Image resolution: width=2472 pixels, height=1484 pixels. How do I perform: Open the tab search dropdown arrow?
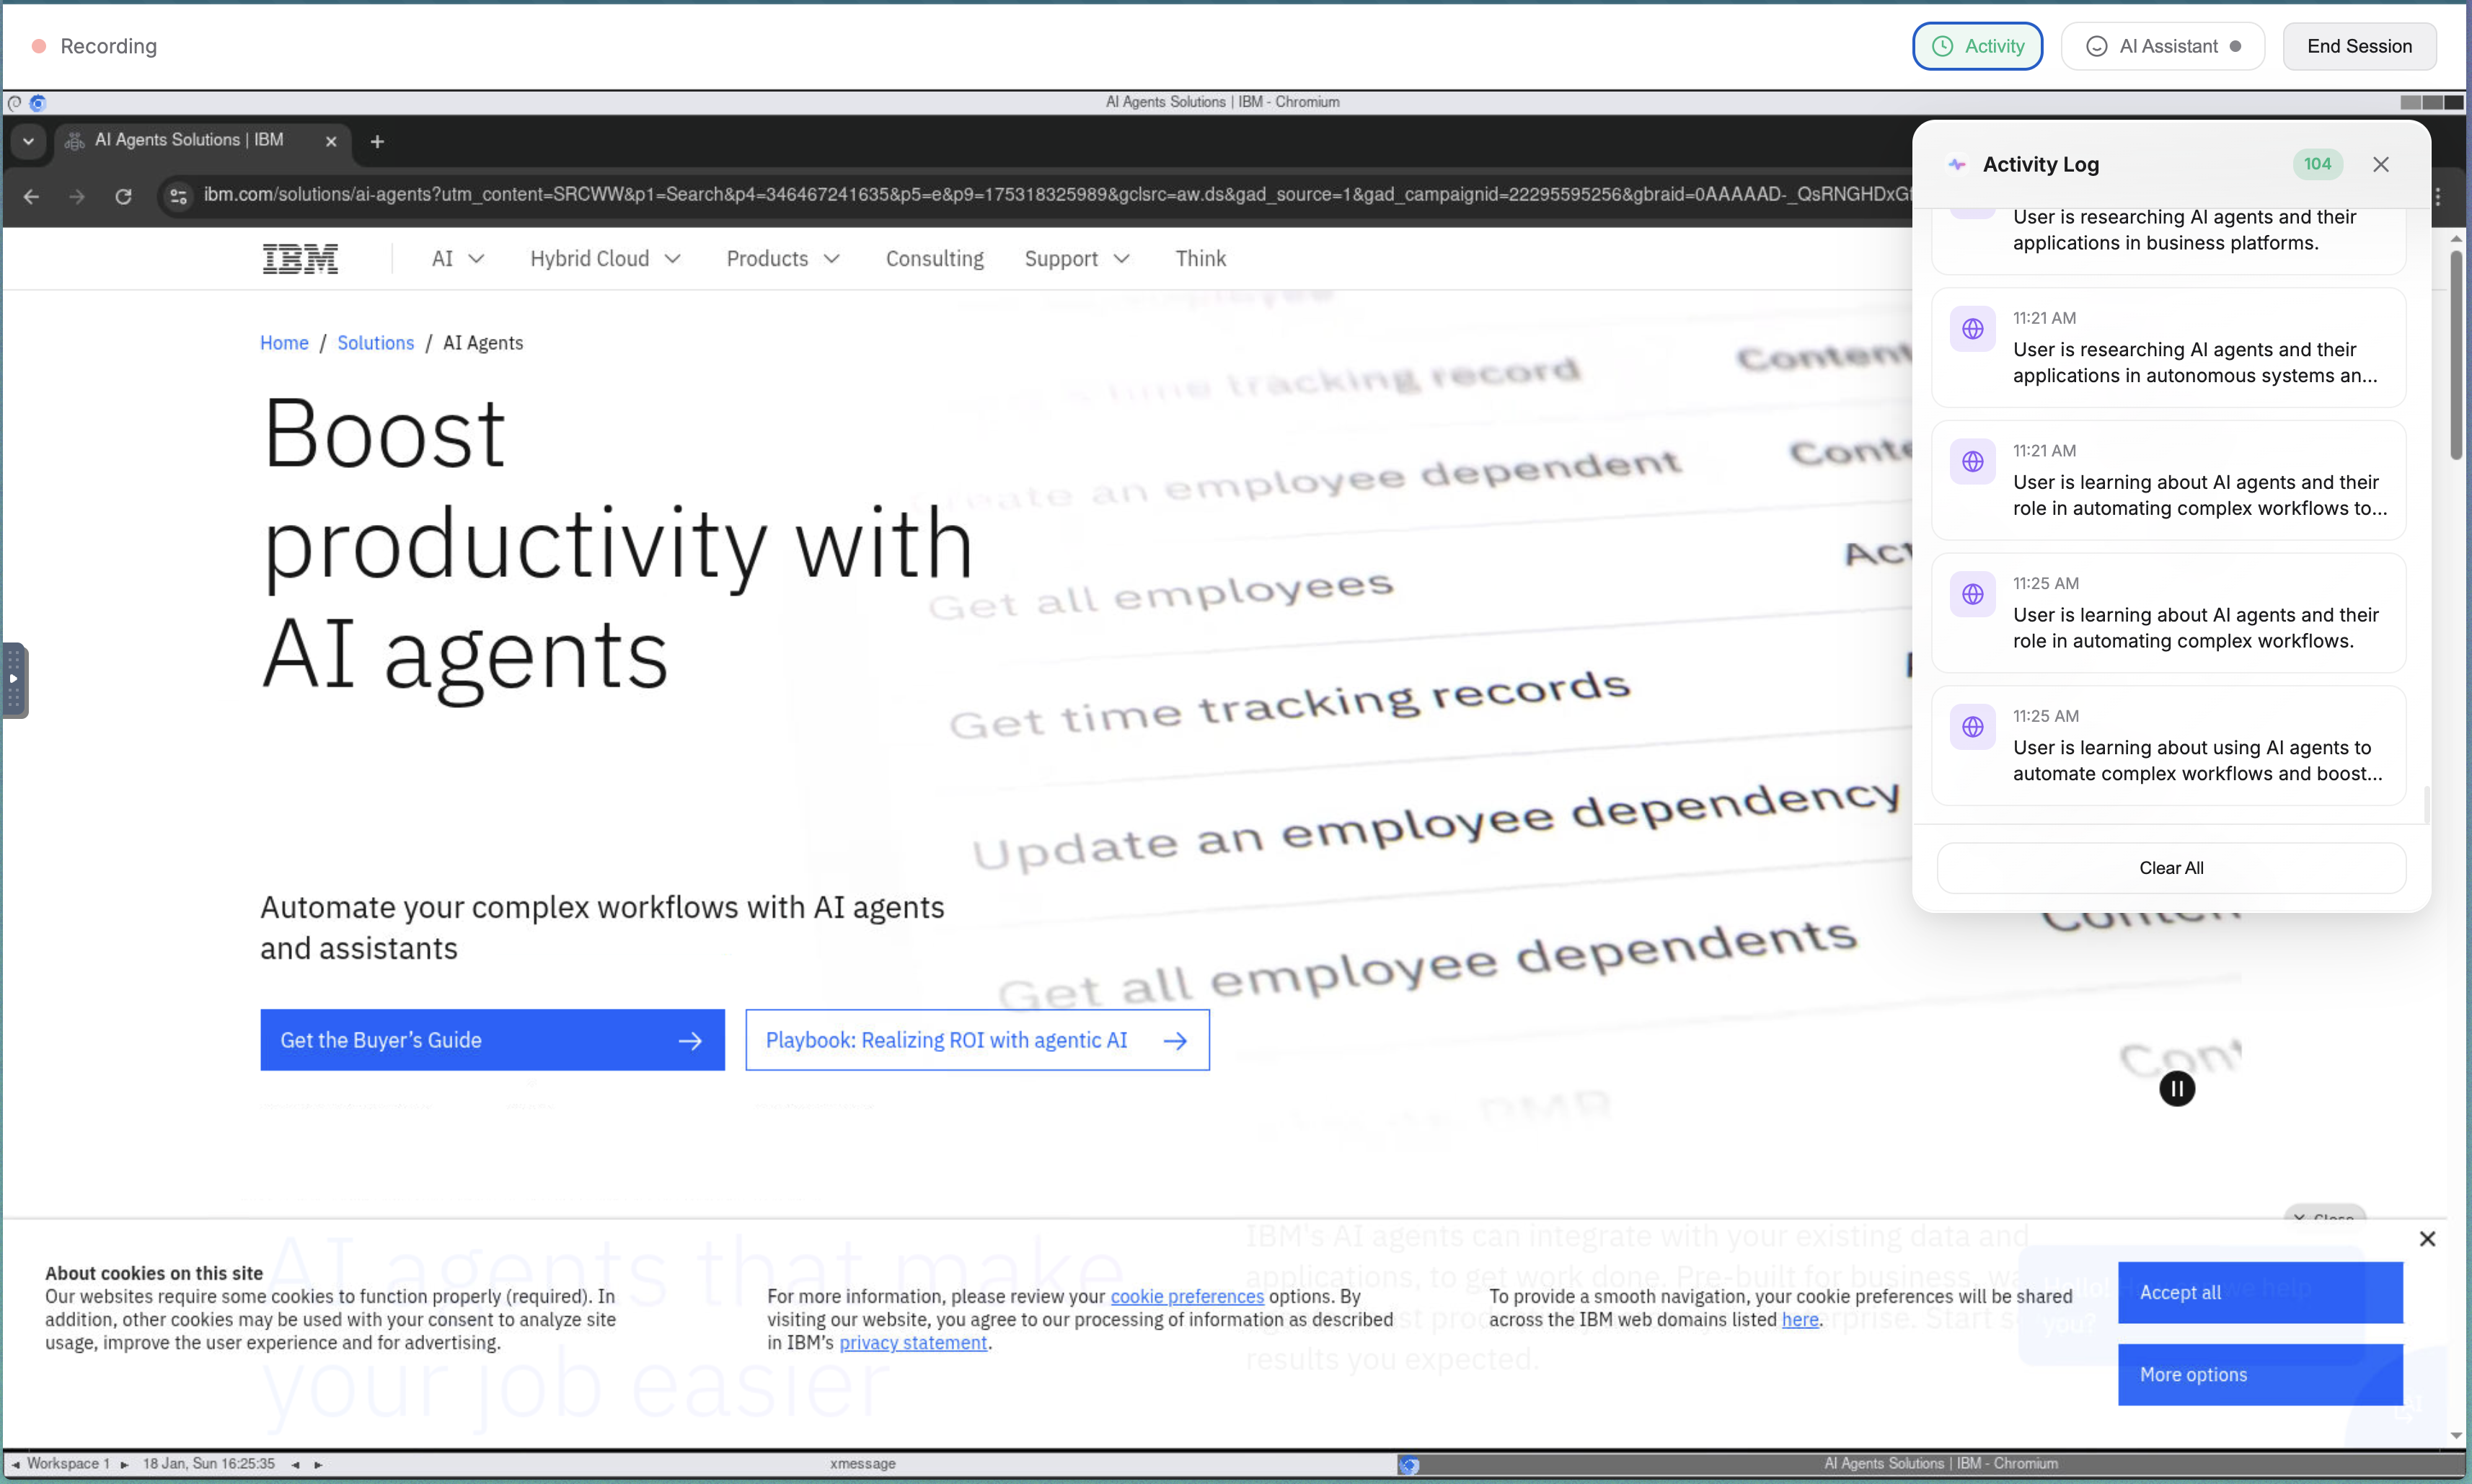28,141
